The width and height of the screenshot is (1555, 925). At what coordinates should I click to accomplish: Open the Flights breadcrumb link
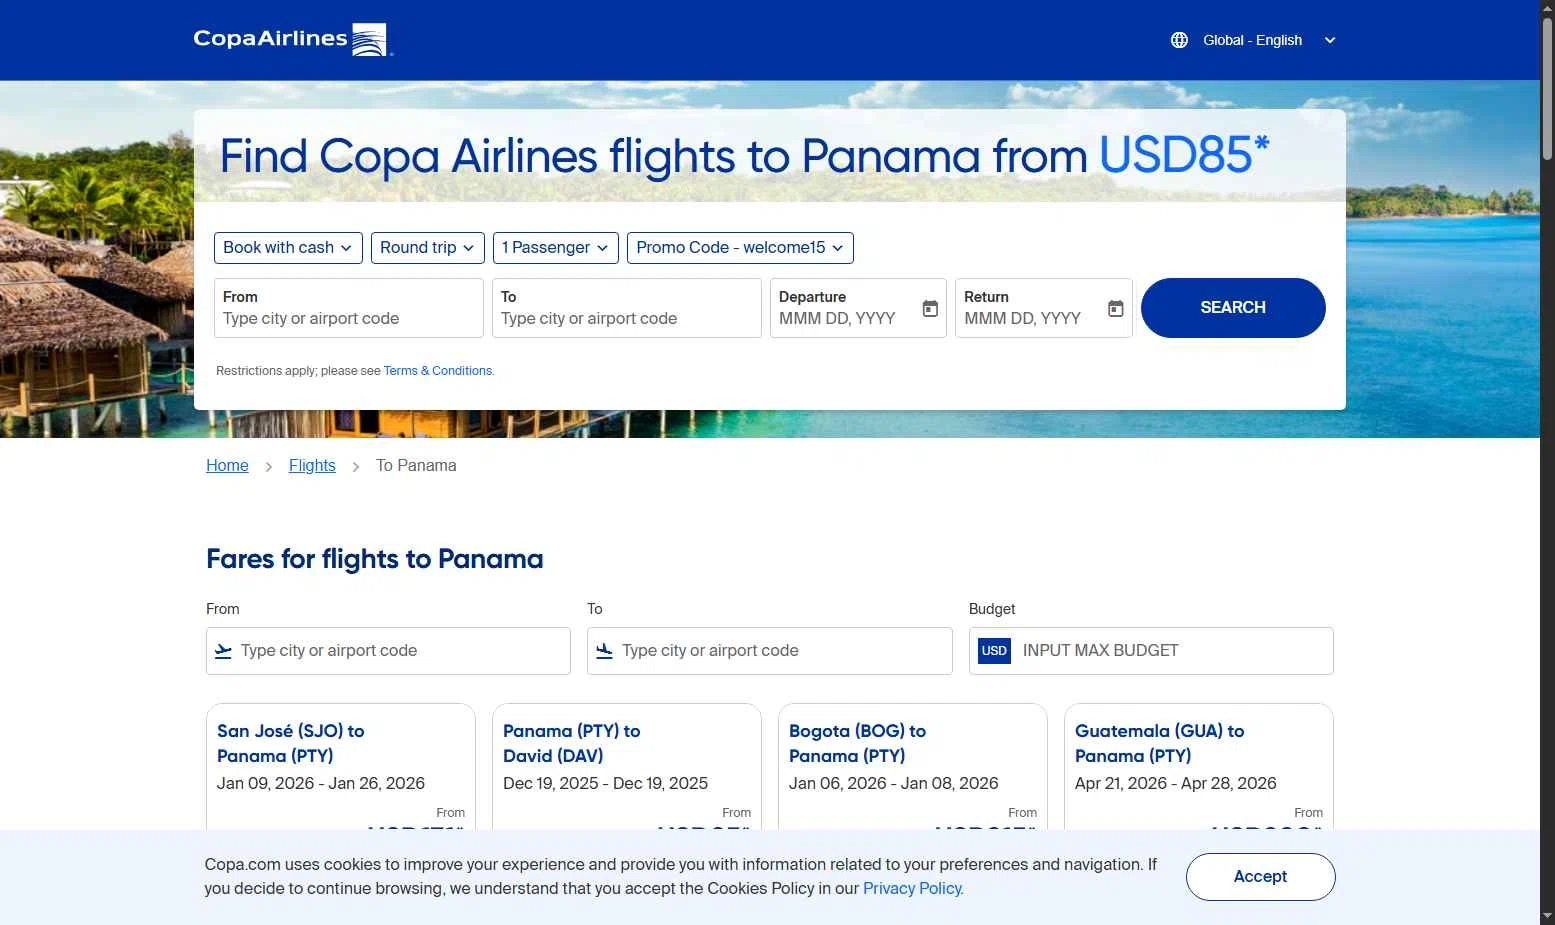312,466
